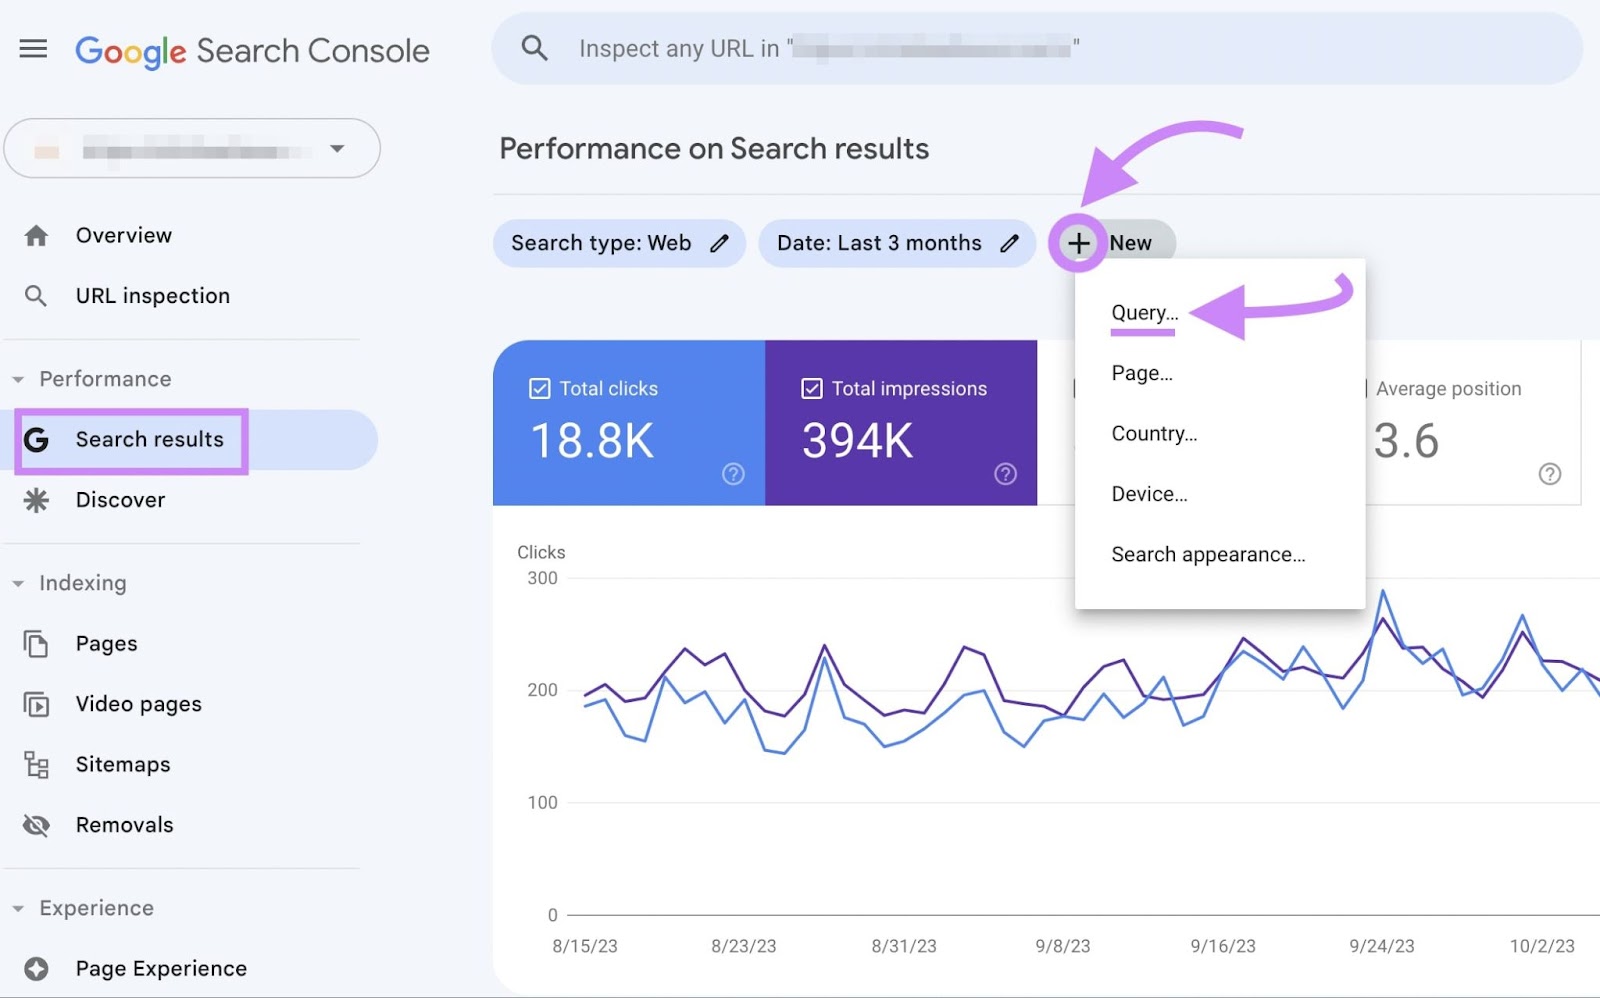The width and height of the screenshot is (1600, 998).
Task: Open help icon on Average position card
Action: [x=1549, y=474]
